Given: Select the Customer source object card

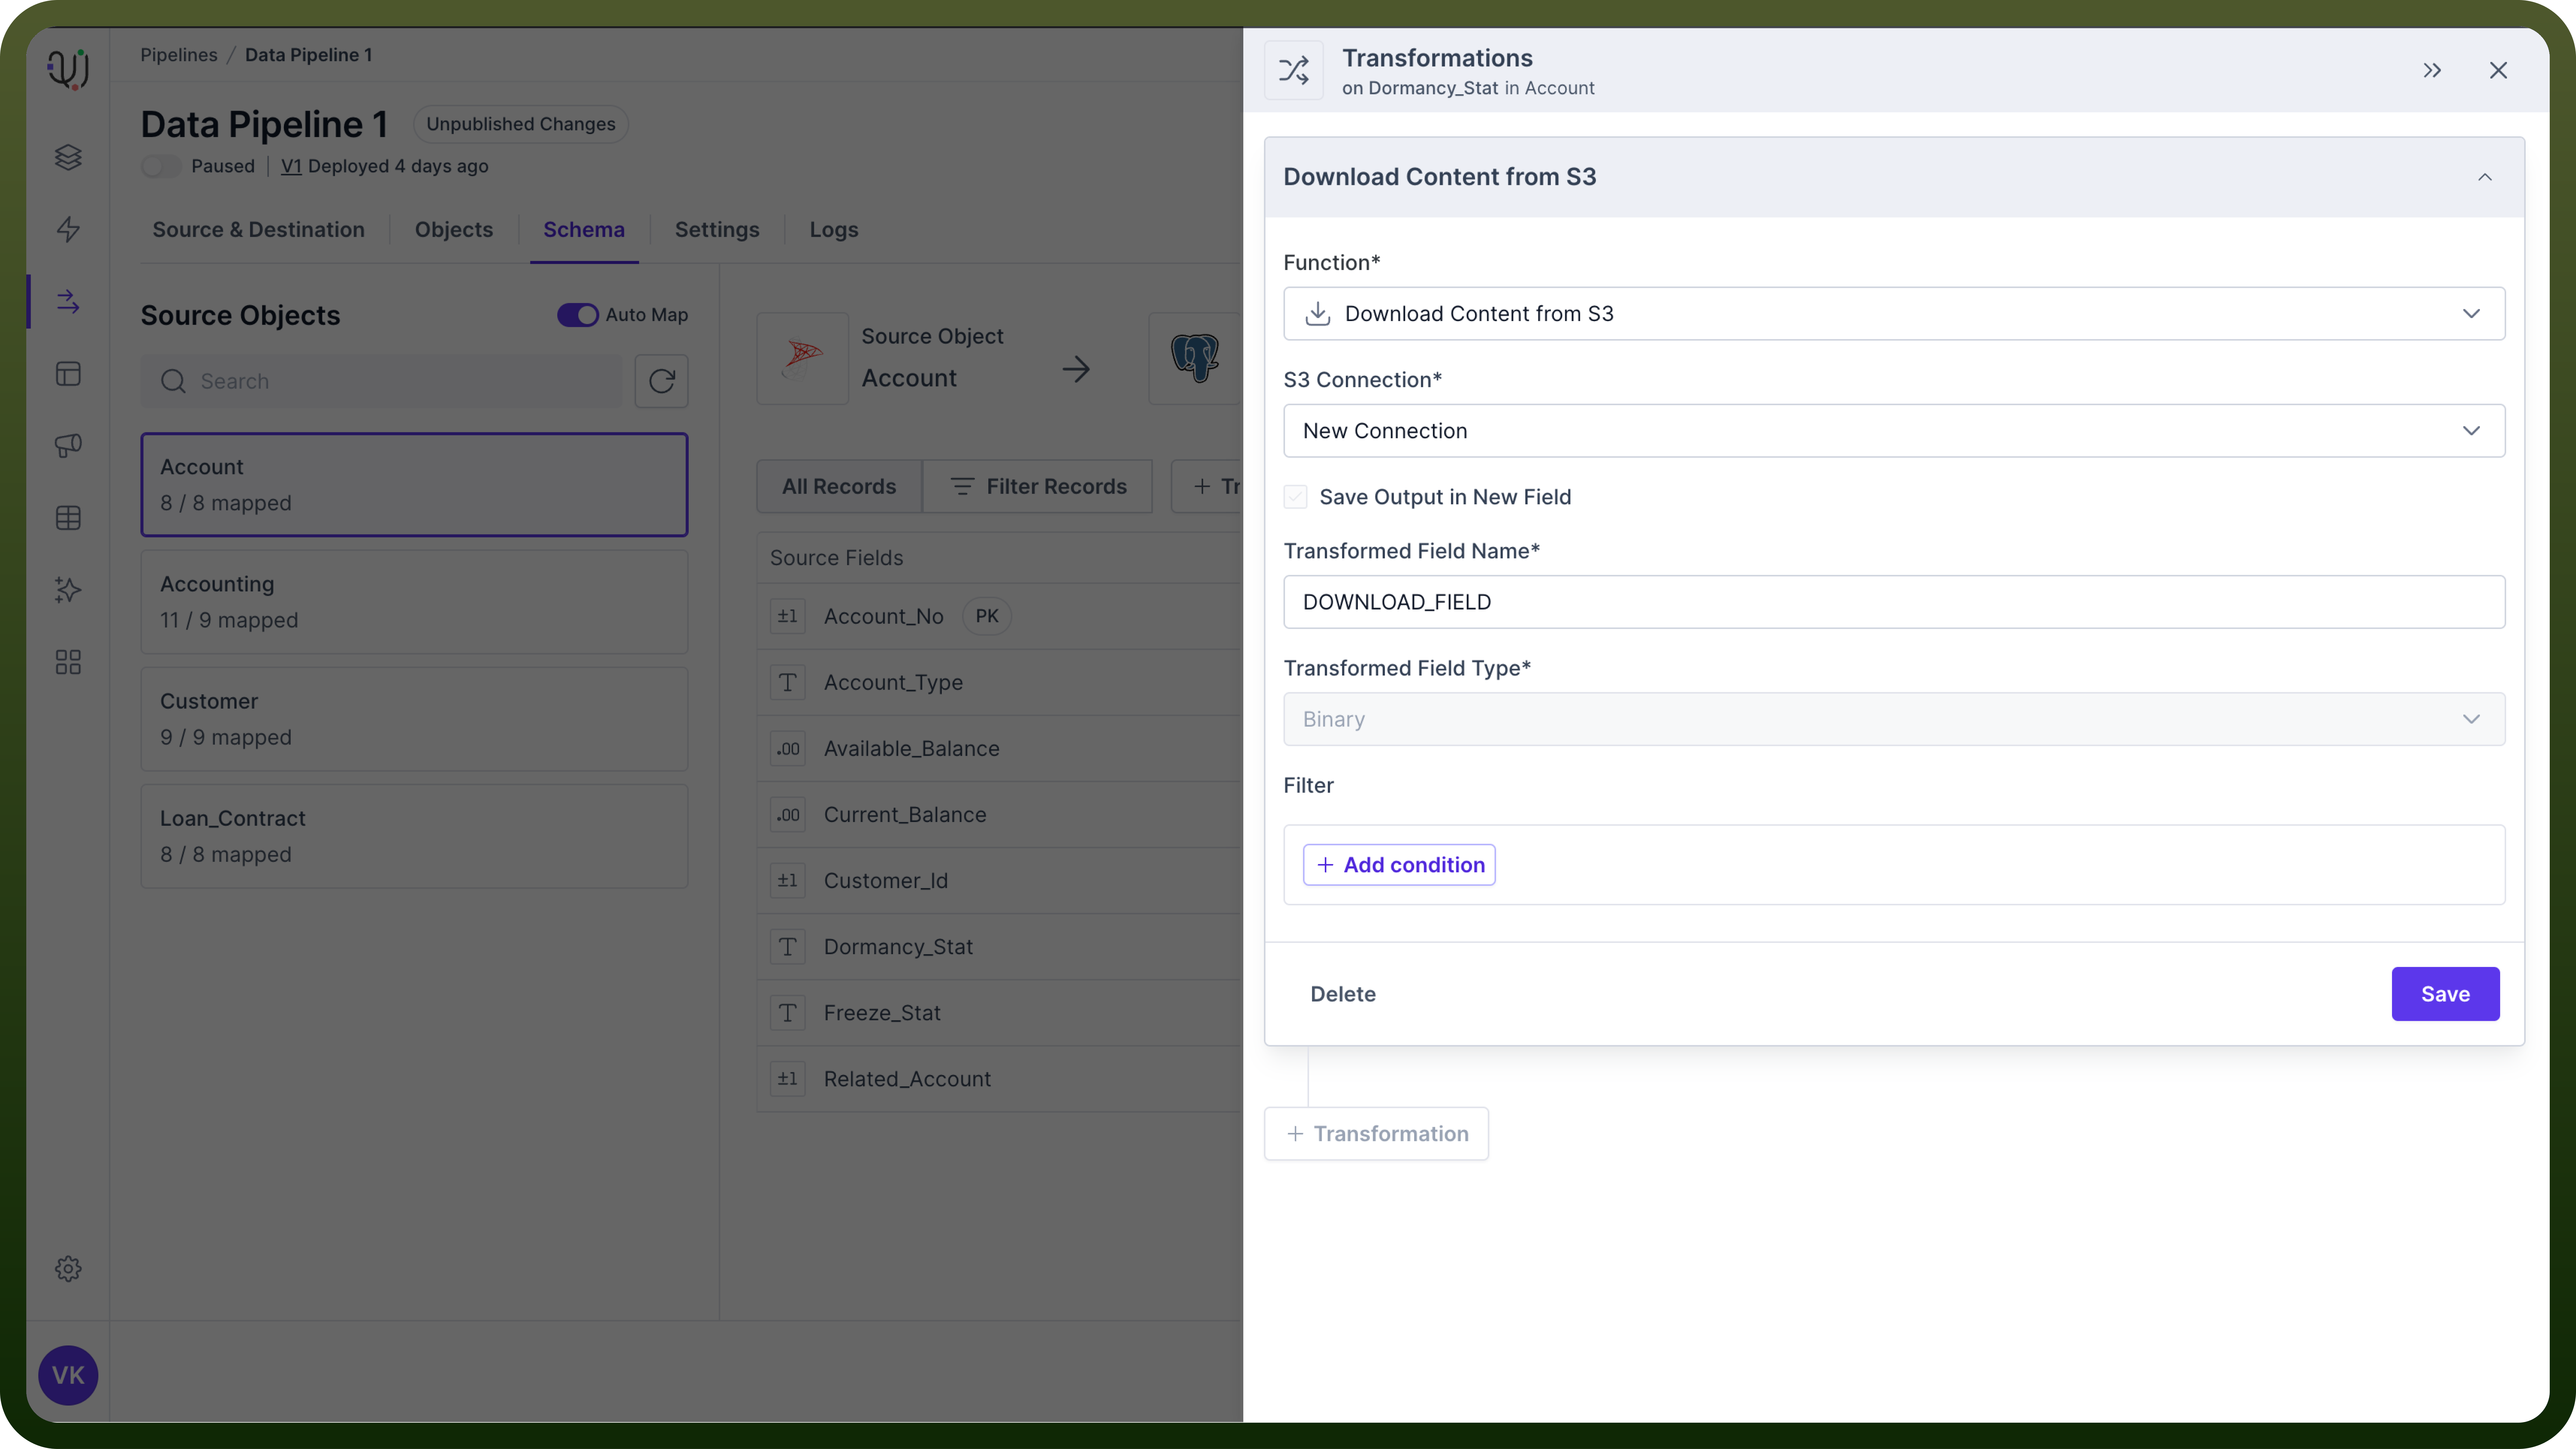Looking at the screenshot, I should 414,719.
